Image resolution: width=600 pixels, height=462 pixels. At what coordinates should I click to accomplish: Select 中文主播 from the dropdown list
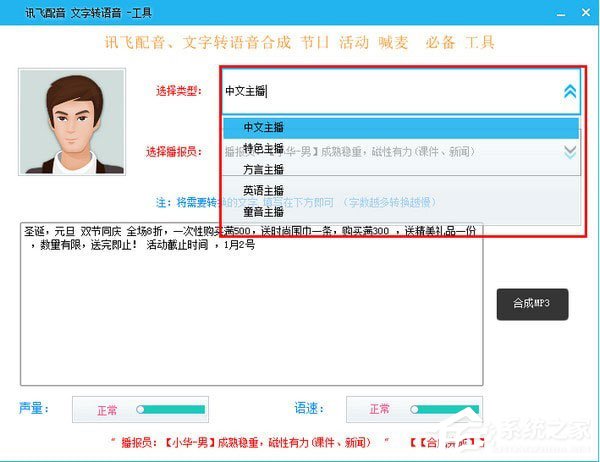click(x=401, y=127)
